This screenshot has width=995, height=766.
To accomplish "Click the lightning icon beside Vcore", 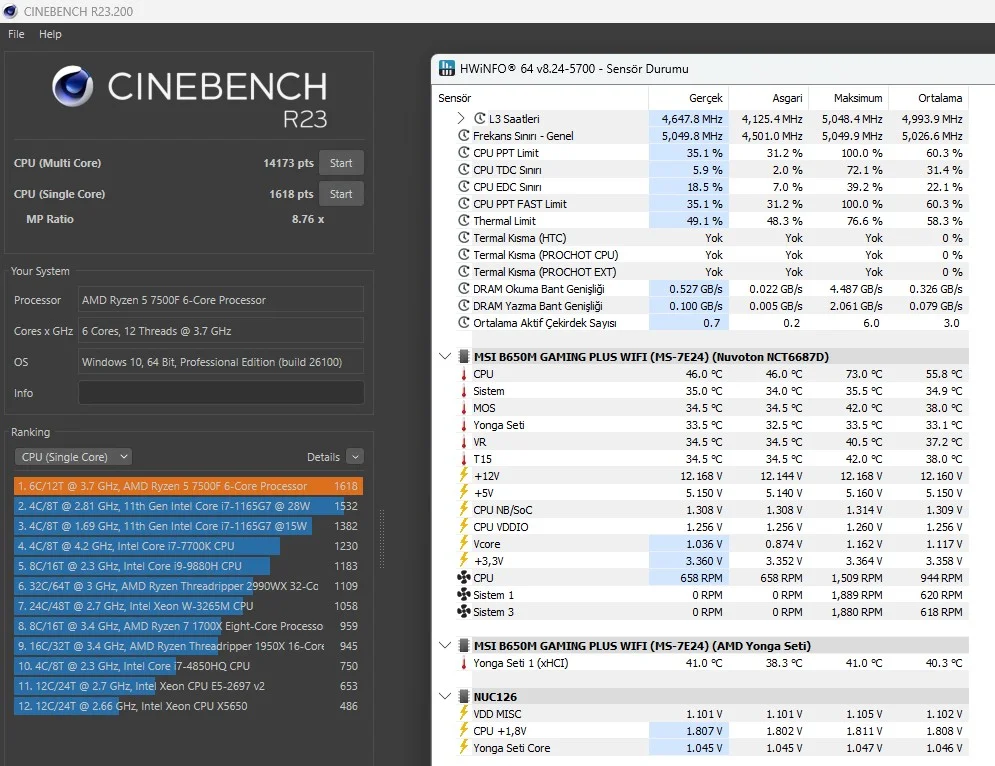I will [464, 543].
